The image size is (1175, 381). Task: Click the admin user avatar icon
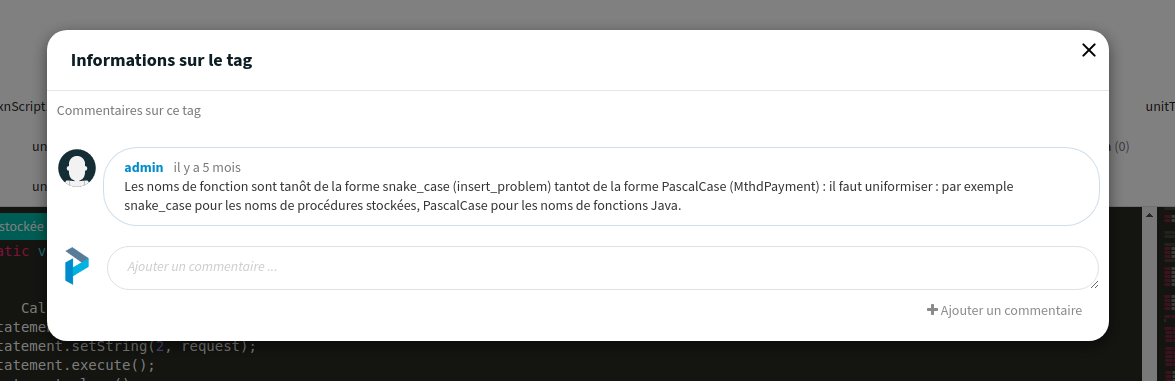click(x=77, y=168)
